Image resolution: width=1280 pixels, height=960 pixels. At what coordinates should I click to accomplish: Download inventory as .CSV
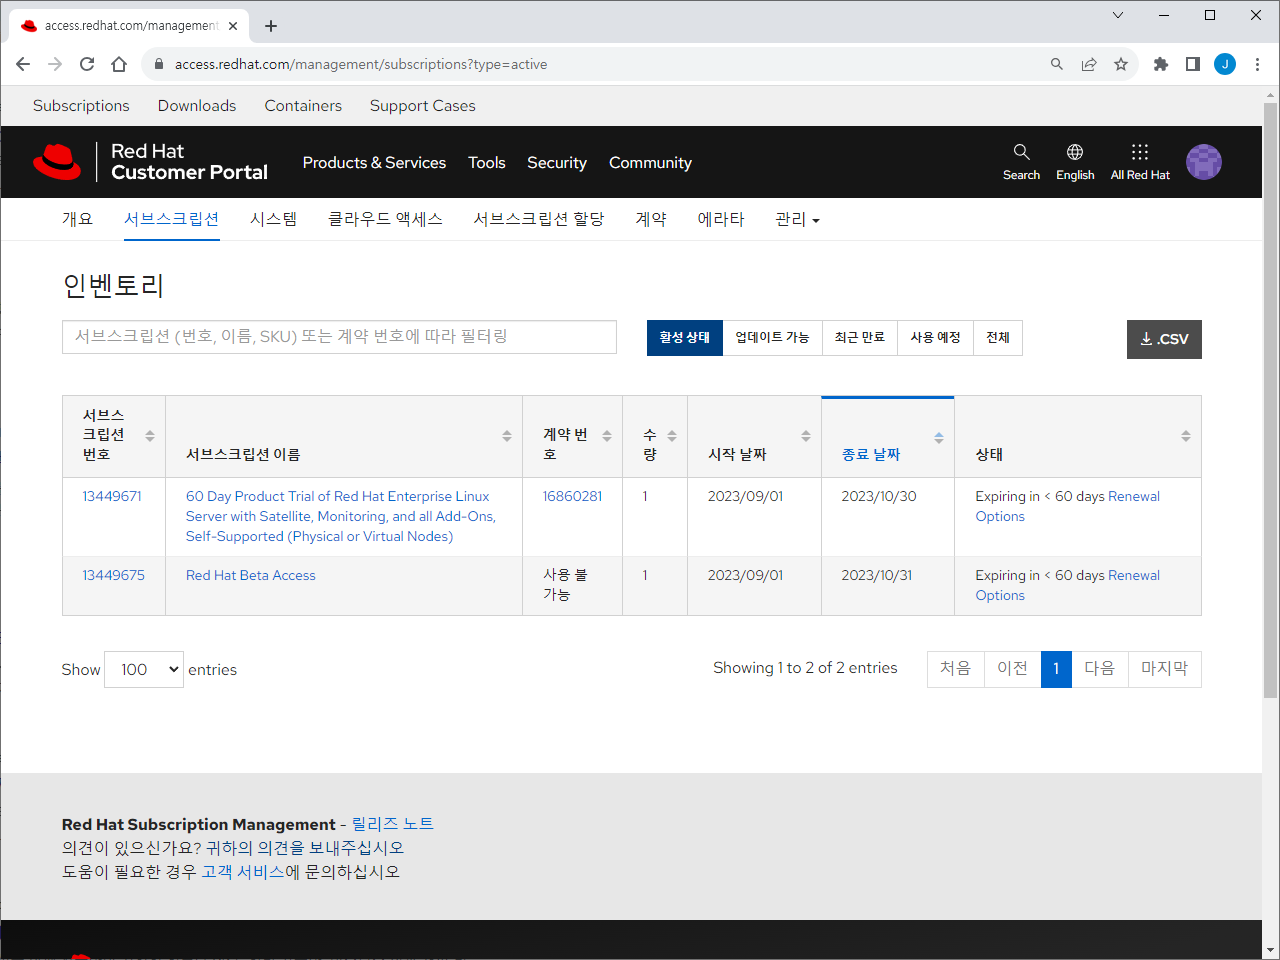coord(1164,339)
